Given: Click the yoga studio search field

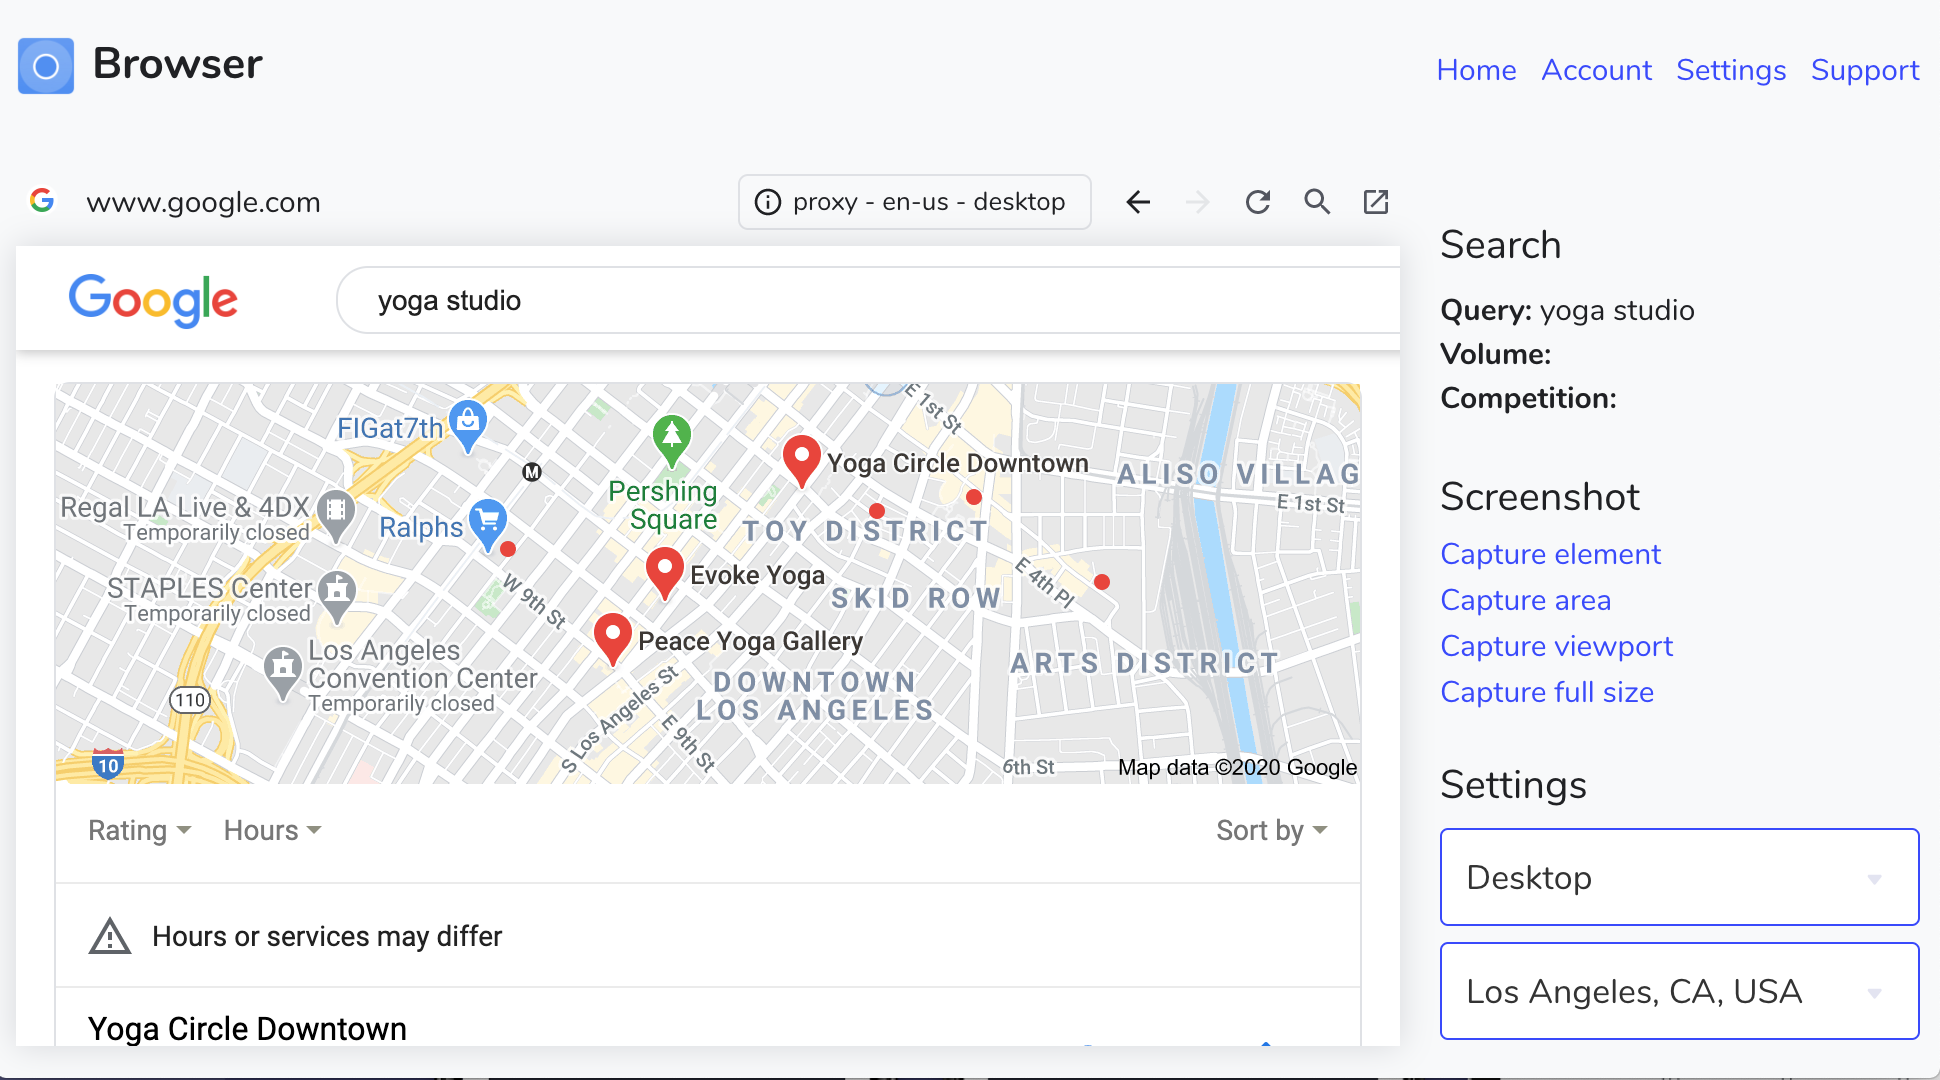Looking at the screenshot, I should click(868, 300).
